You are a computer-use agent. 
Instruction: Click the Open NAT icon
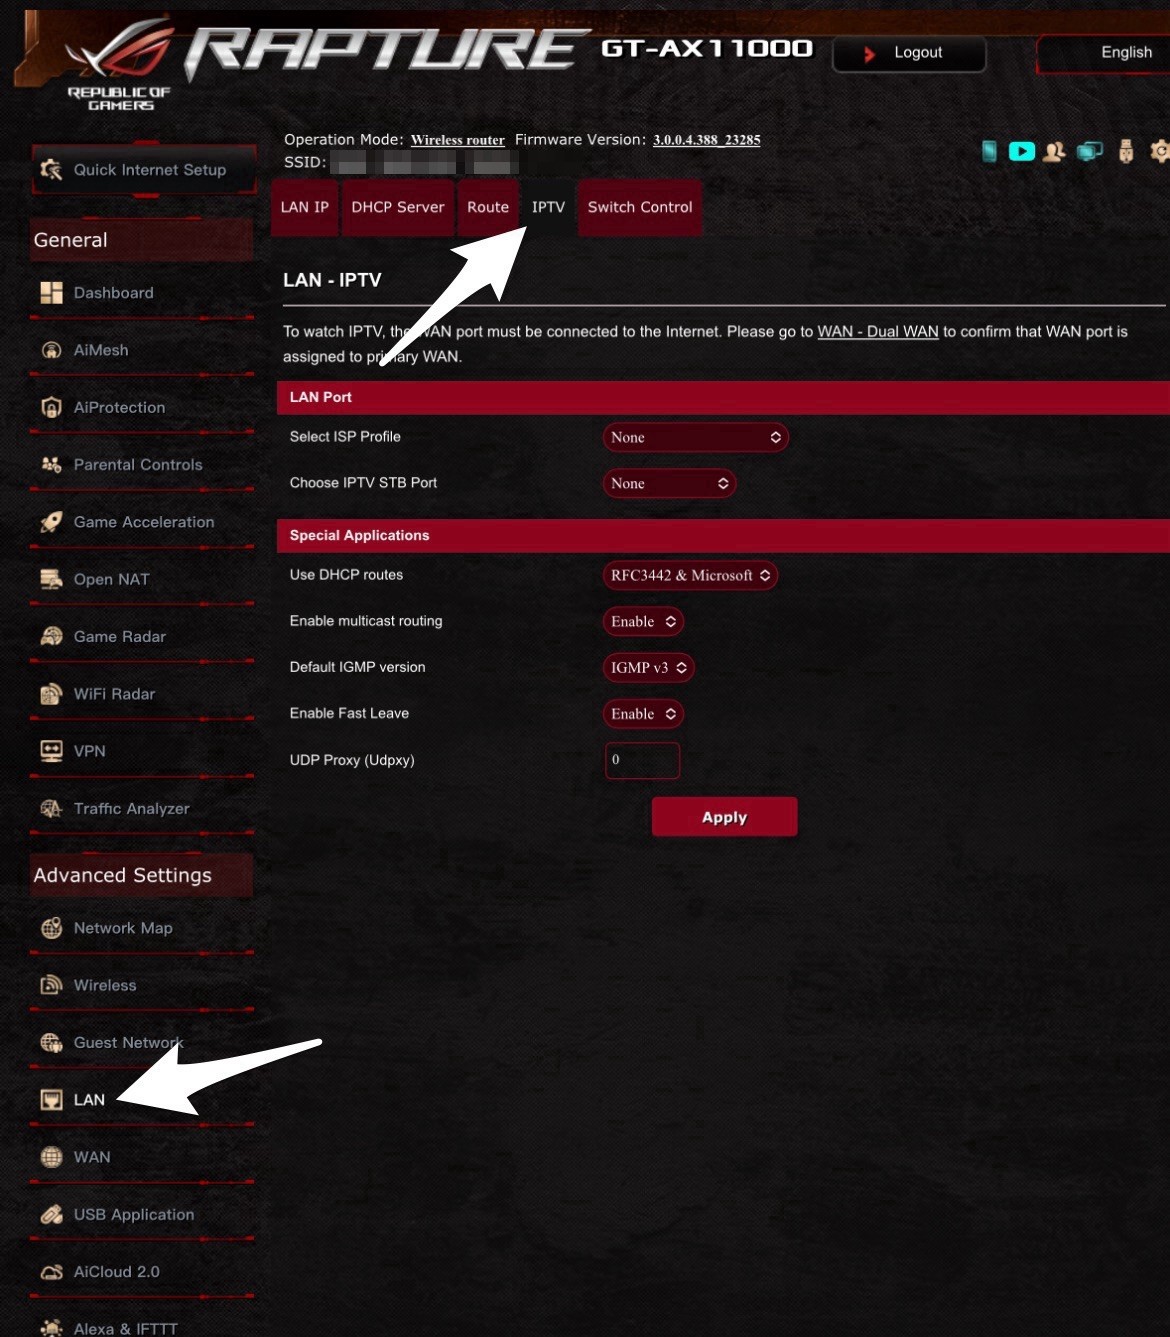pyautogui.click(x=51, y=579)
